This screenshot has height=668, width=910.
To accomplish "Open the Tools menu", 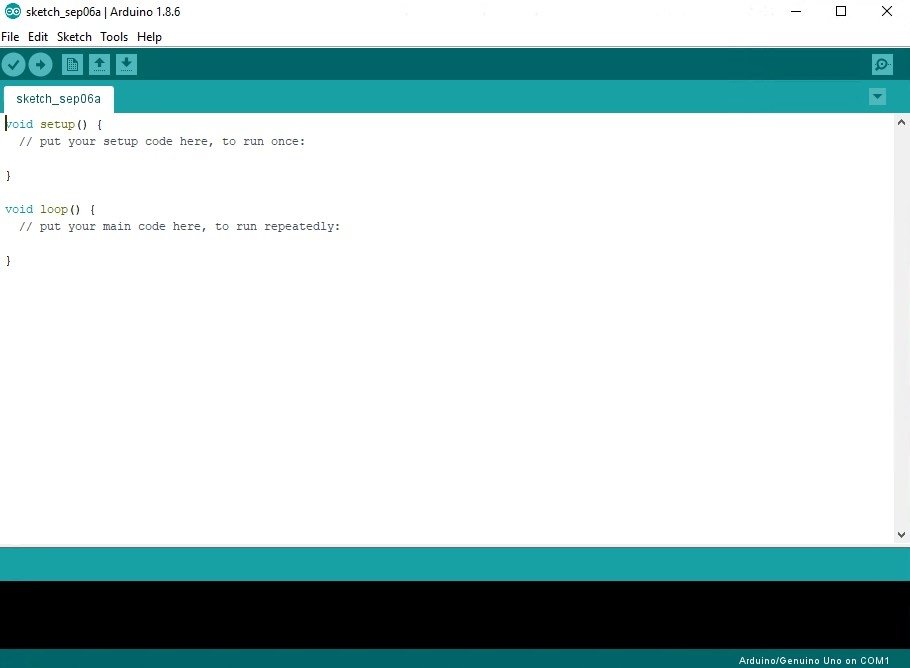I will coord(113,37).
